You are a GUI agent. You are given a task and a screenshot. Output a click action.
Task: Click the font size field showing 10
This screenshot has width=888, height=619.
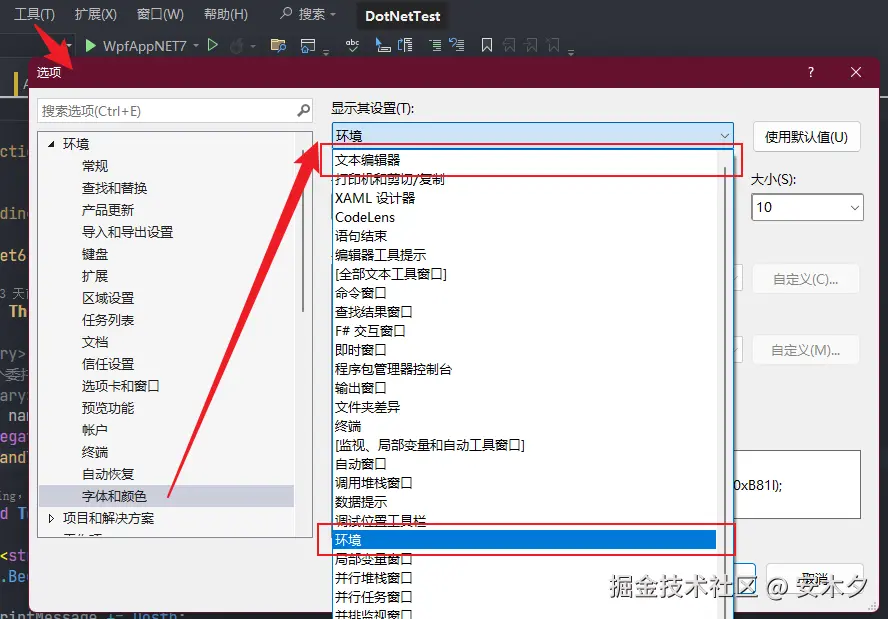pos(807,207)
